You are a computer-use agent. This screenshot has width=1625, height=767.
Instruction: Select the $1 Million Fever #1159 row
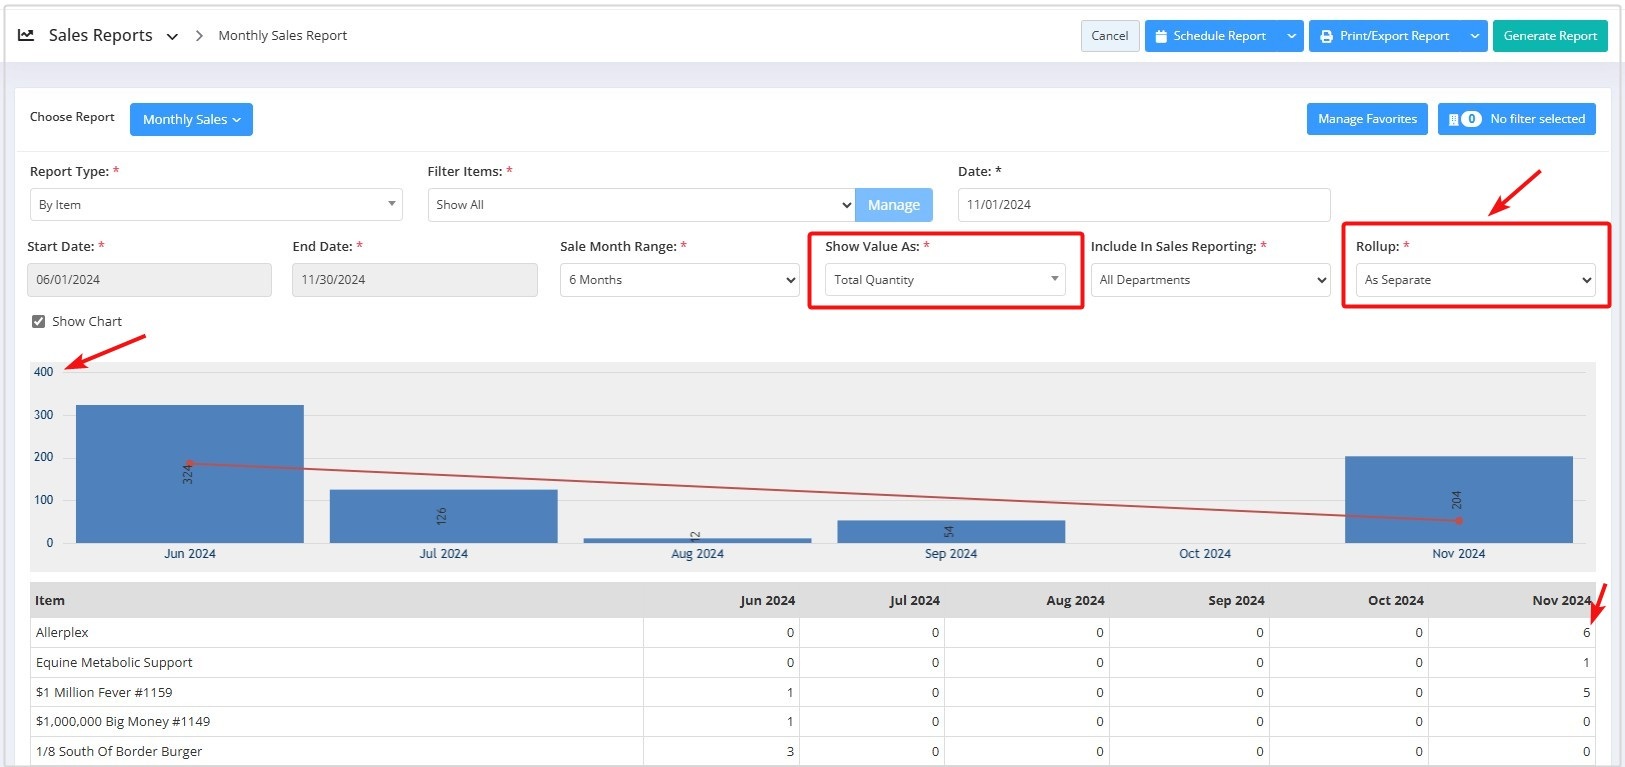coord(812,692)
